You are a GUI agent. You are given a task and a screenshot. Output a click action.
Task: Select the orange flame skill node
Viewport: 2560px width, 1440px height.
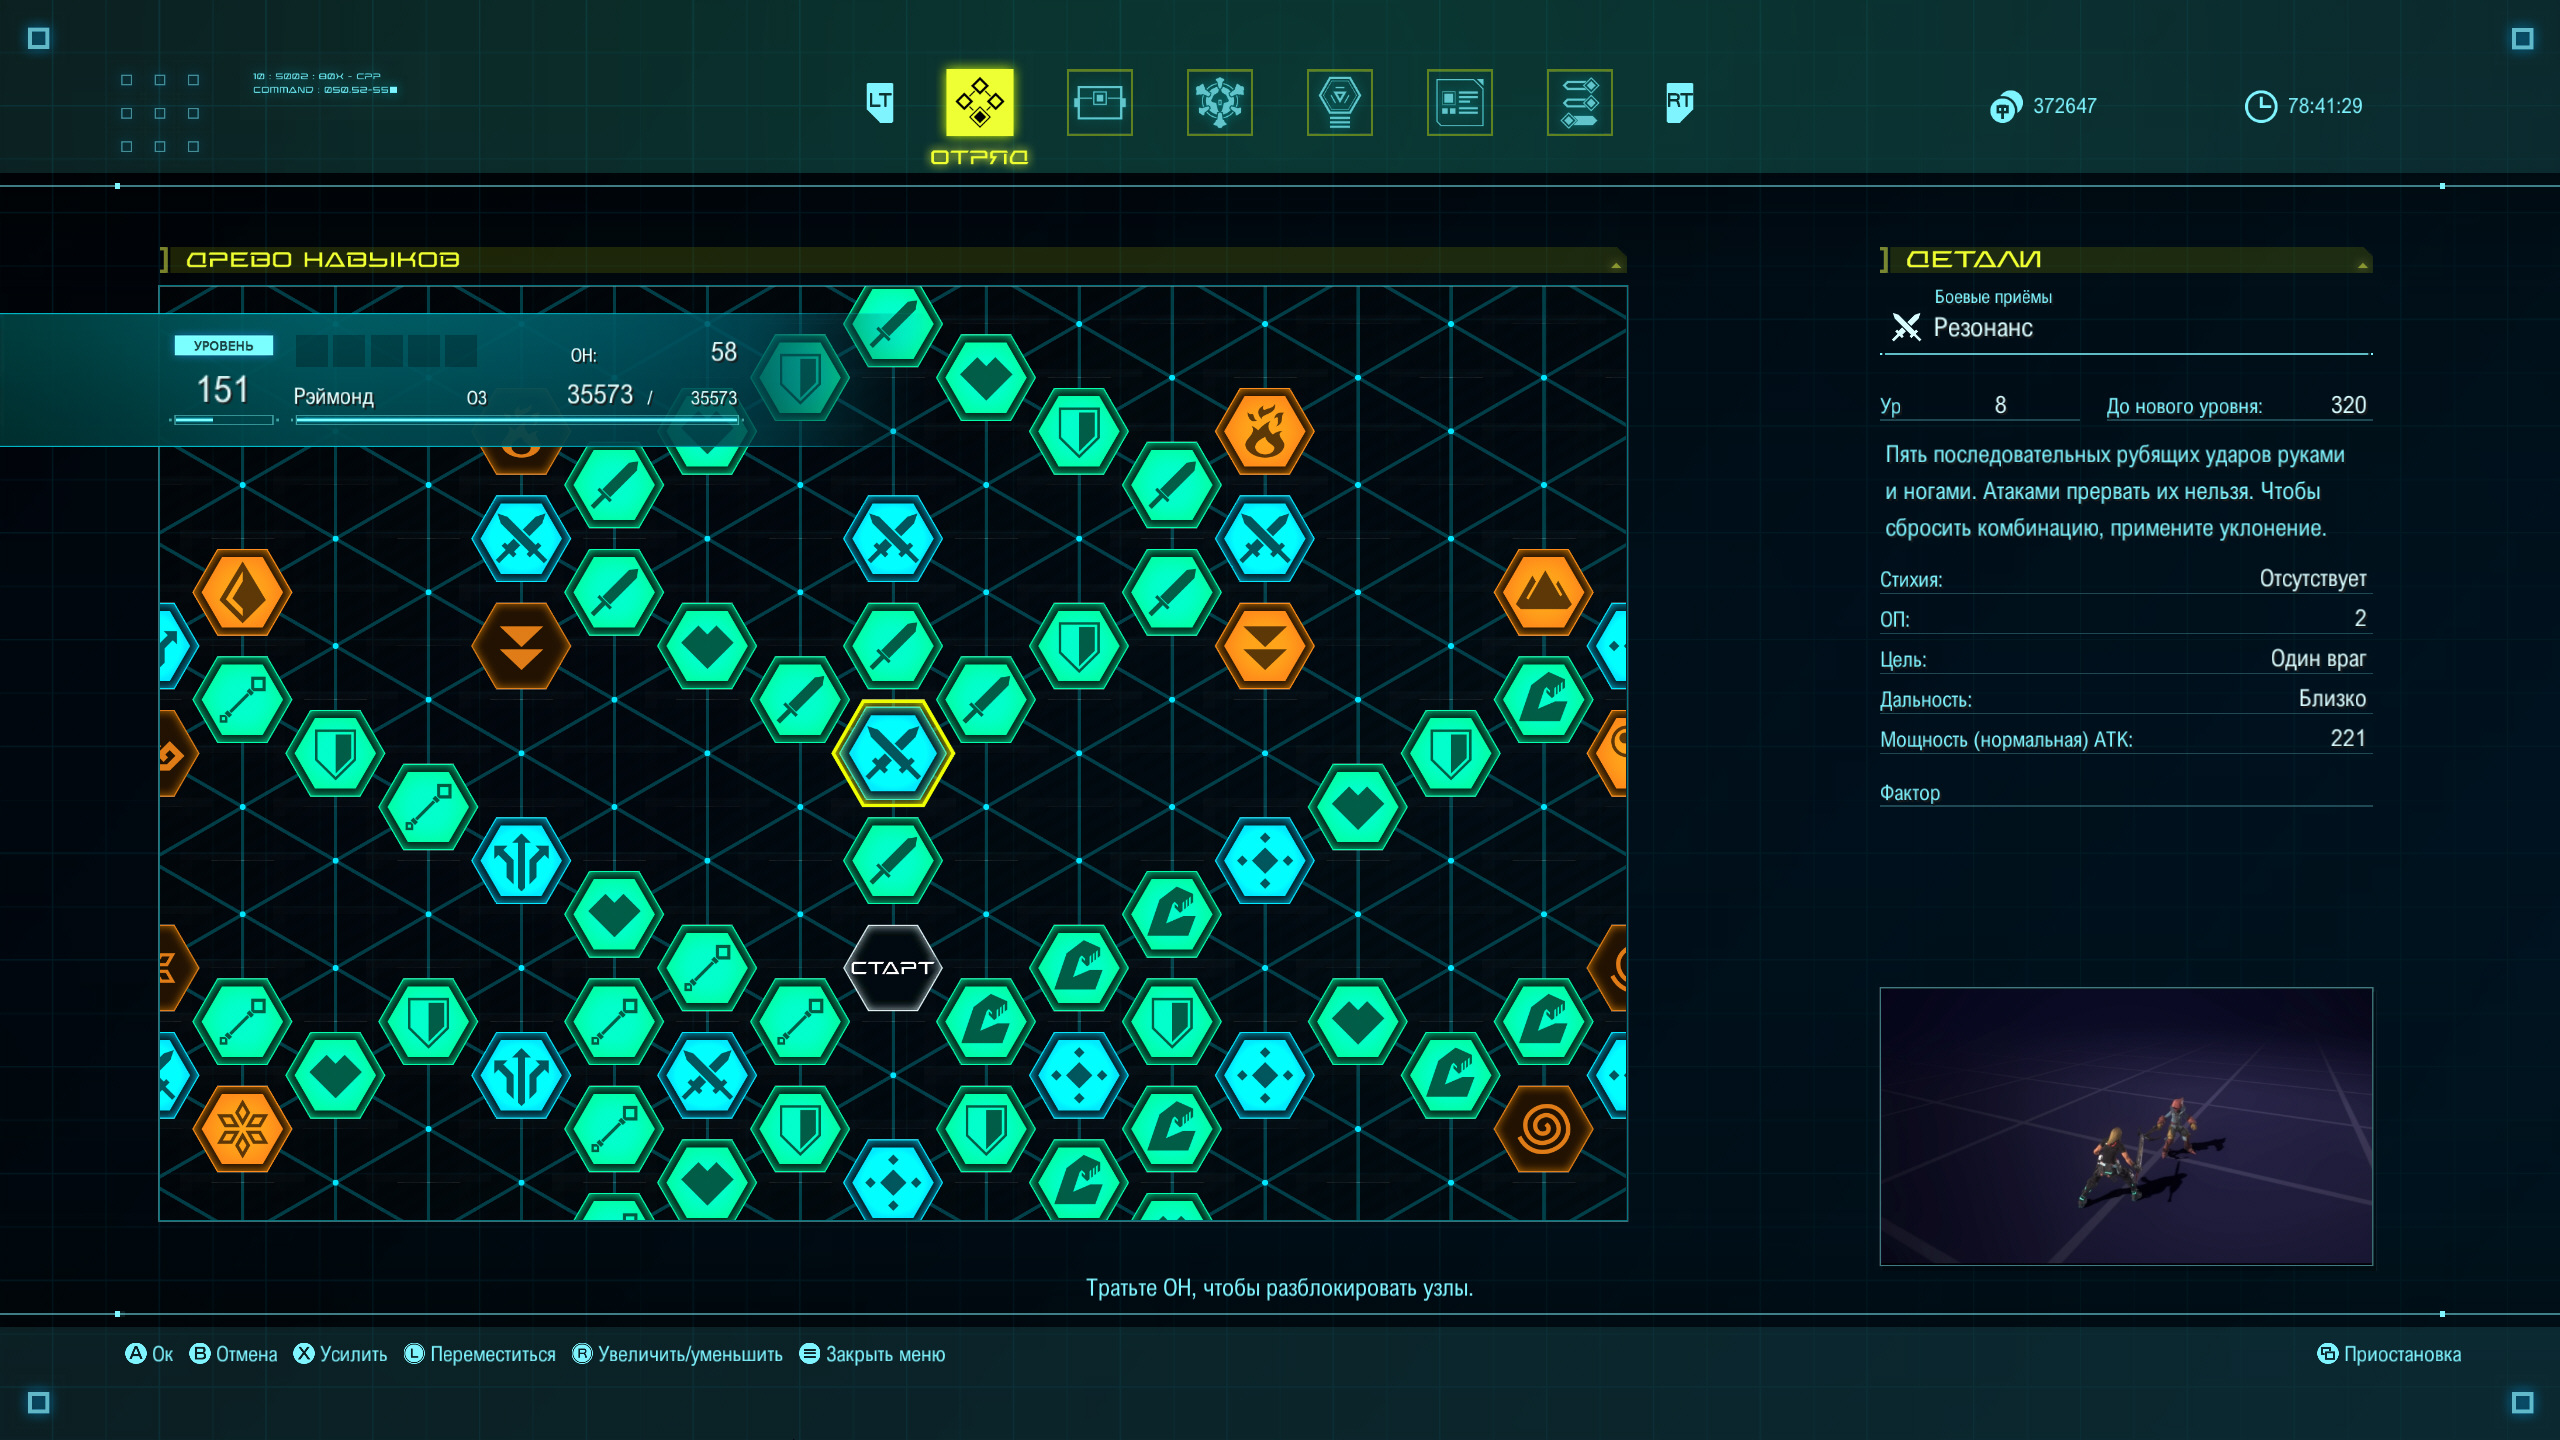click(1264, 432)
